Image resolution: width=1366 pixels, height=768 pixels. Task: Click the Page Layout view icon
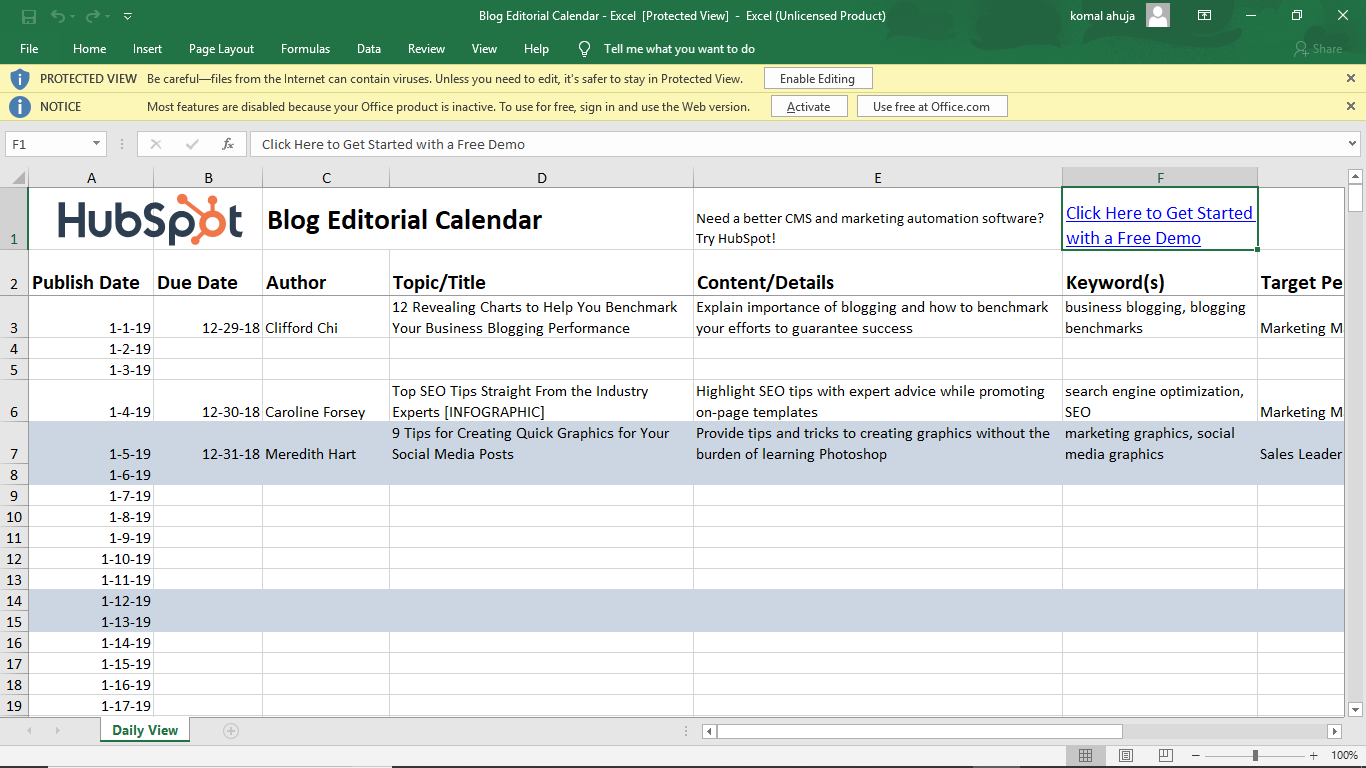1126,755
